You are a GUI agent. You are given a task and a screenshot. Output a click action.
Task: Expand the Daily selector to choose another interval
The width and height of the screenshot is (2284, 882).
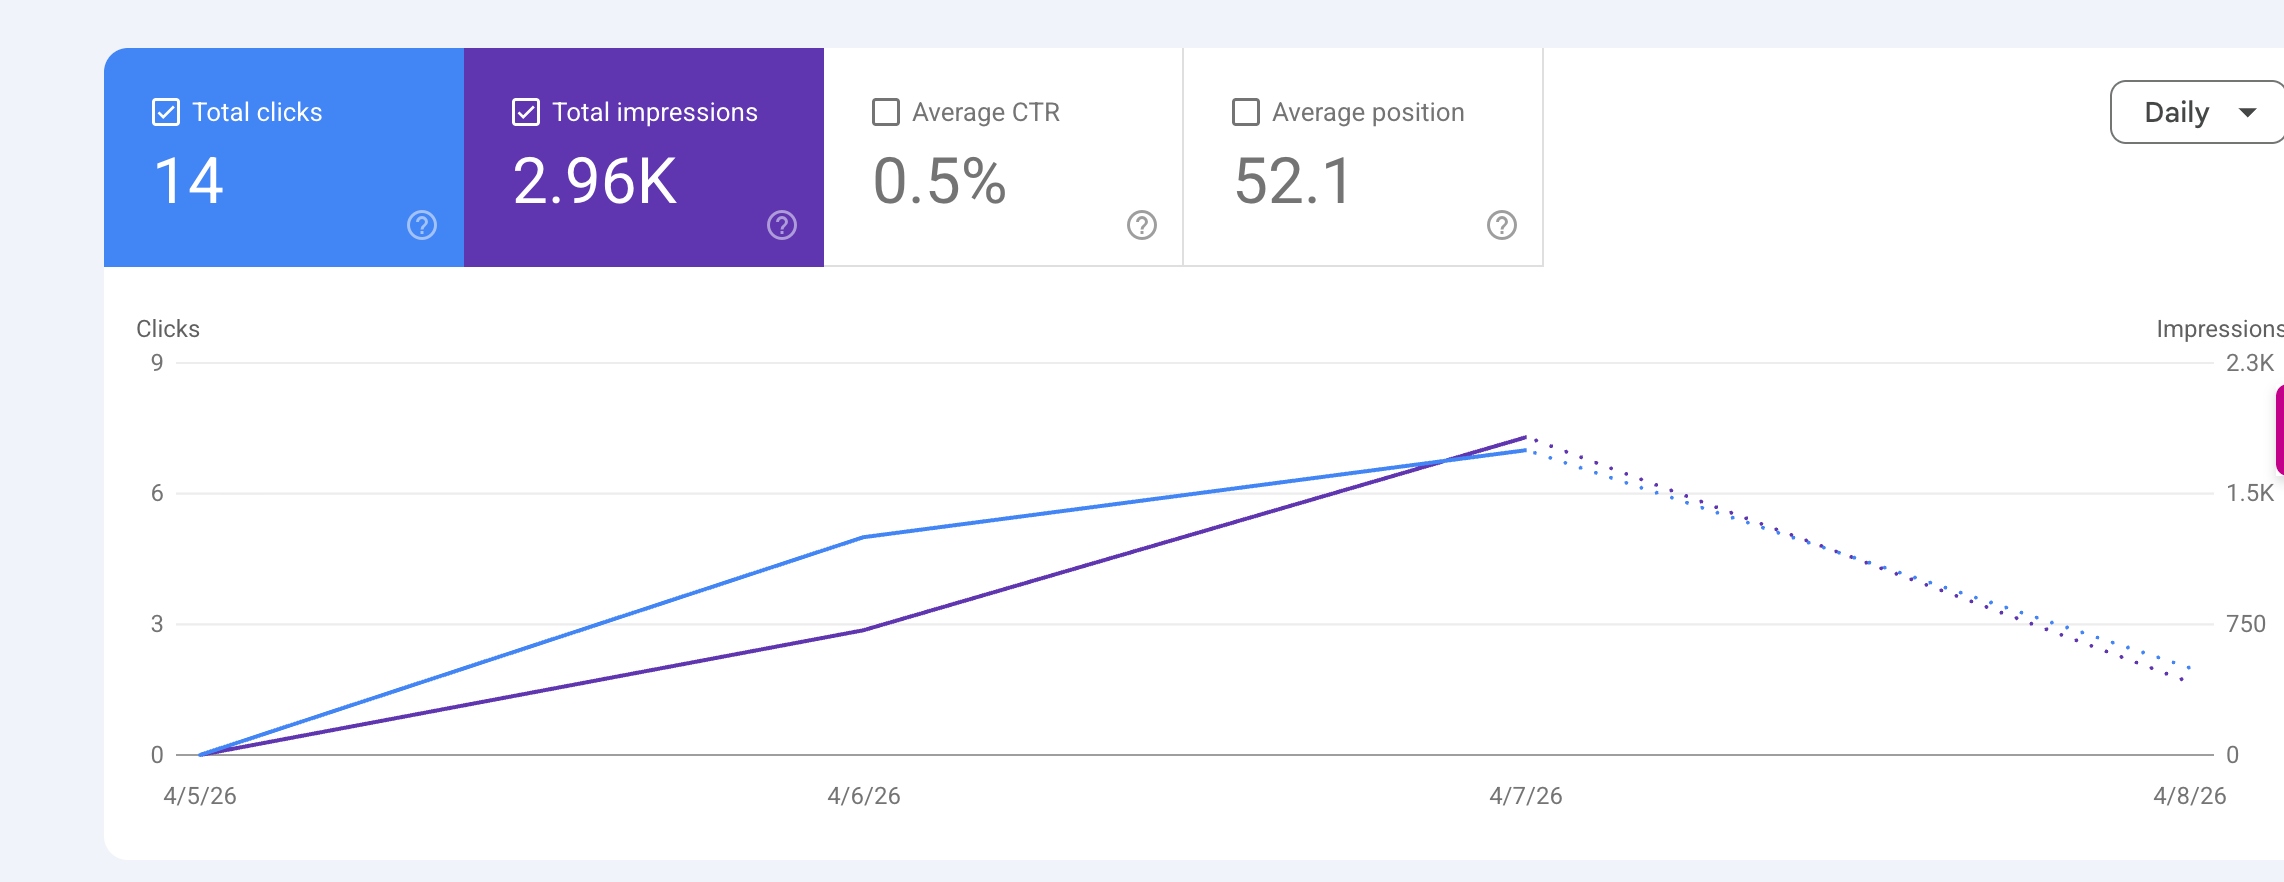point(2196,113)
